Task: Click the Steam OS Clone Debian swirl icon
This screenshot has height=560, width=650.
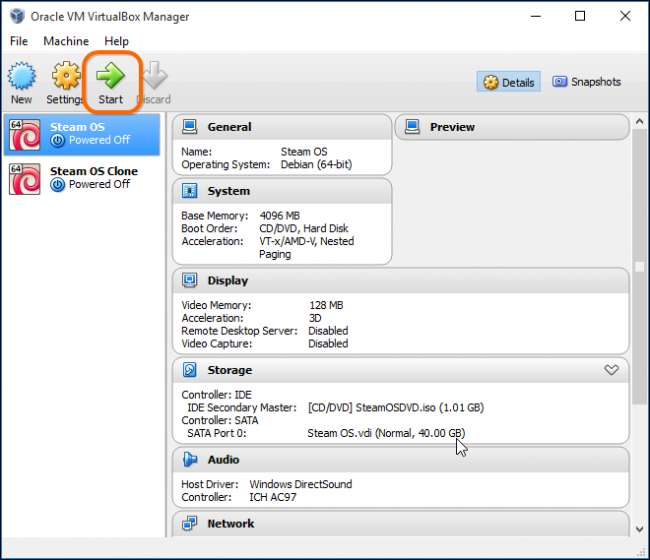Action: pos(24,179)
